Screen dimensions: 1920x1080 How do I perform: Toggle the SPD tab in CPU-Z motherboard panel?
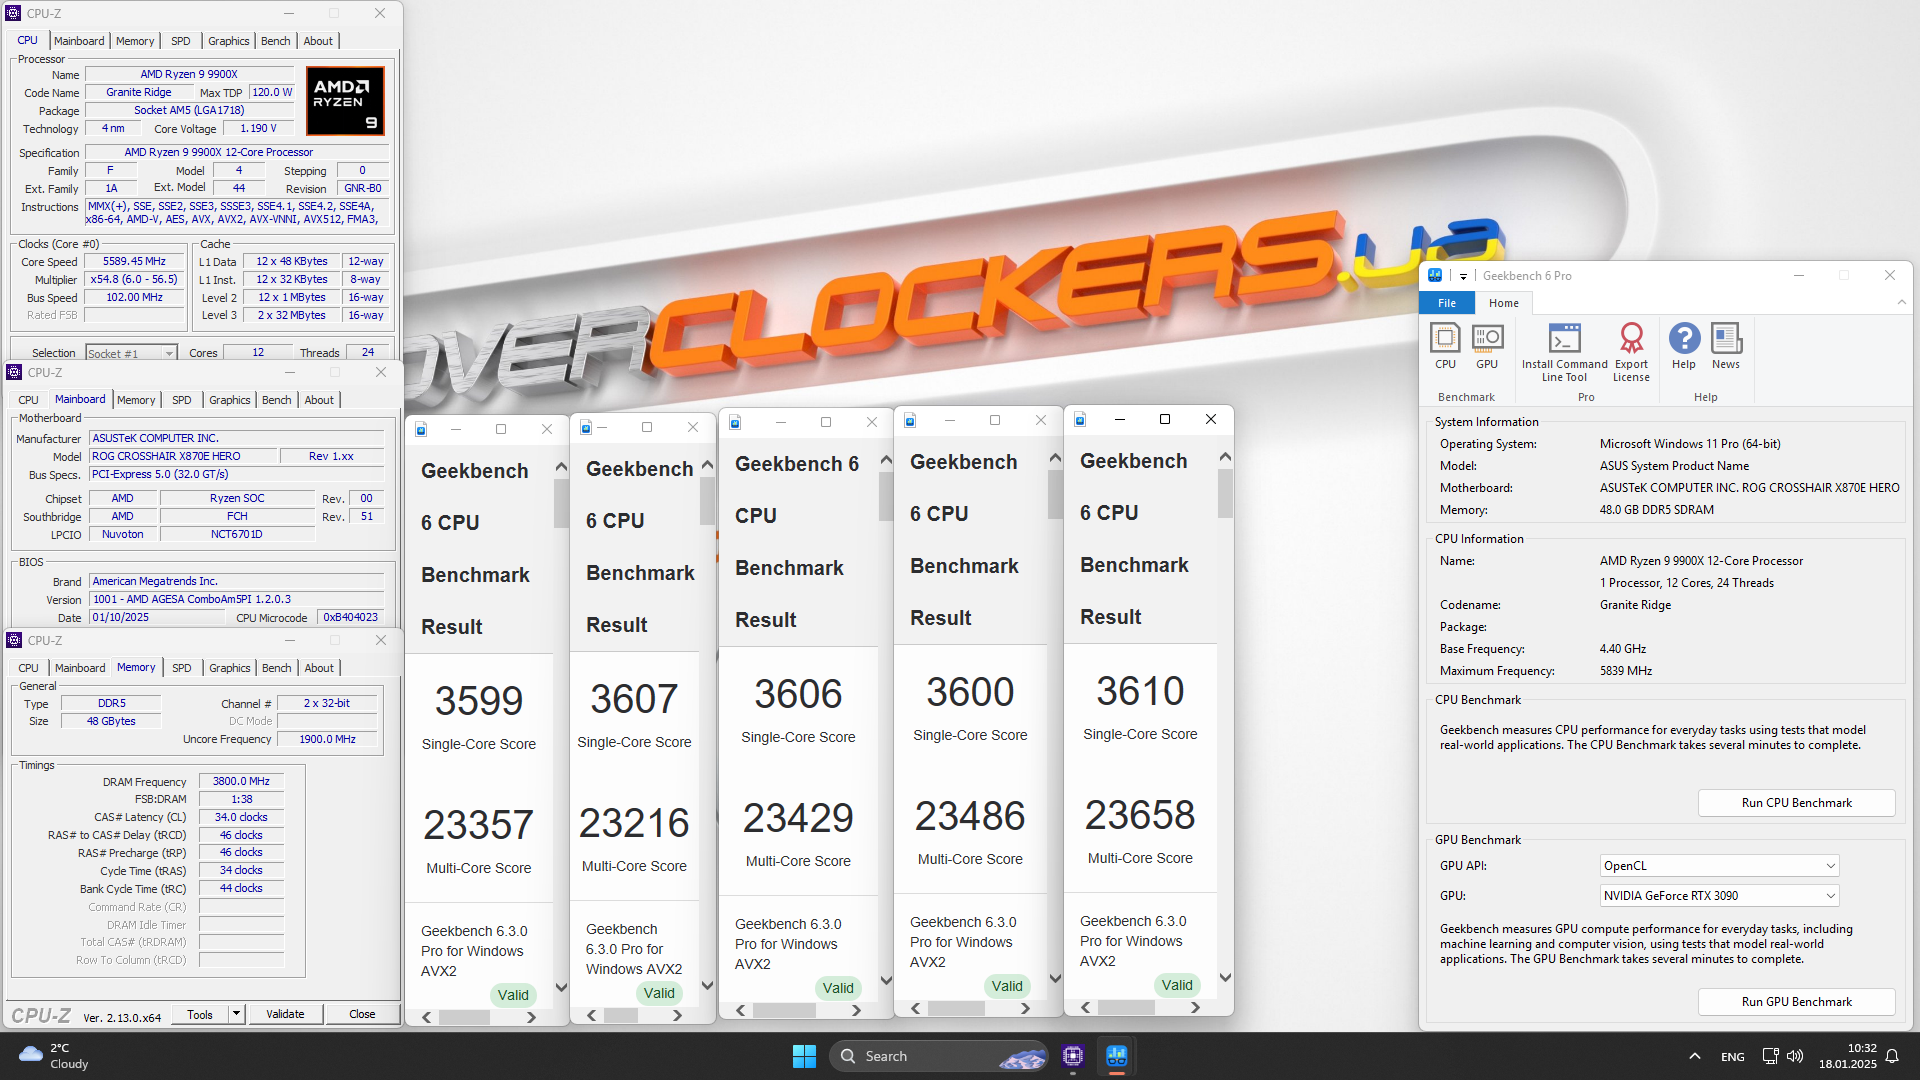click(181, 400)
